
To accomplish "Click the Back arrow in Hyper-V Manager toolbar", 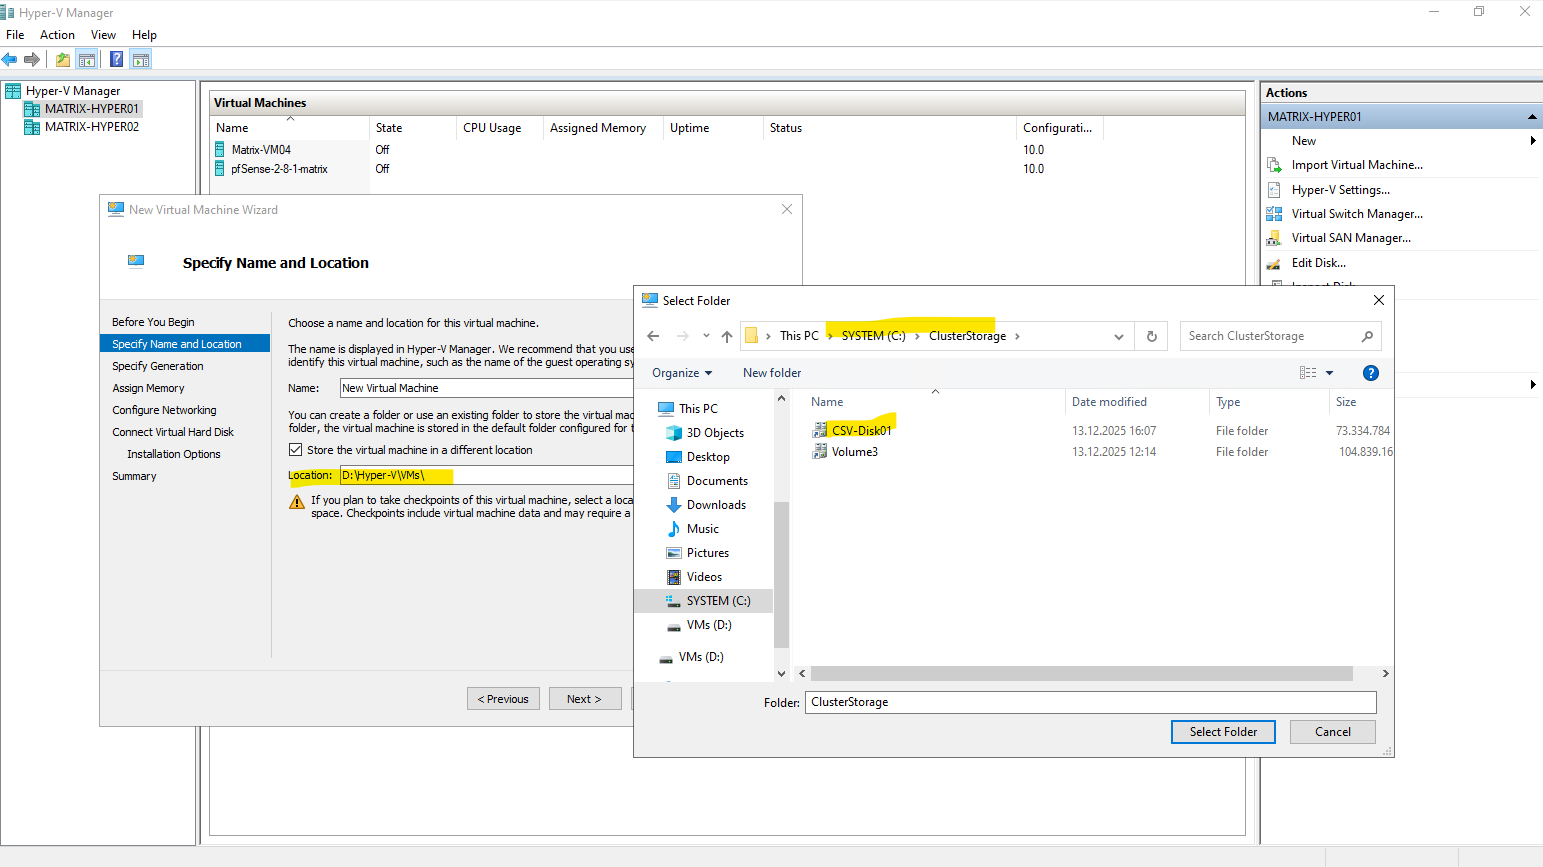I will coord(10,60).
